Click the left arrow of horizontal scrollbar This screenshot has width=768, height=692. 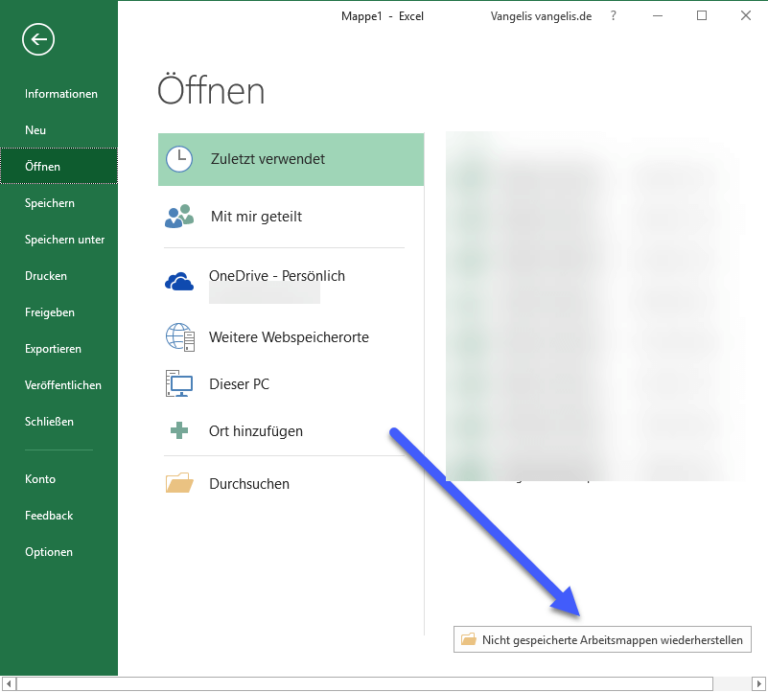click(x=10, y=683)
